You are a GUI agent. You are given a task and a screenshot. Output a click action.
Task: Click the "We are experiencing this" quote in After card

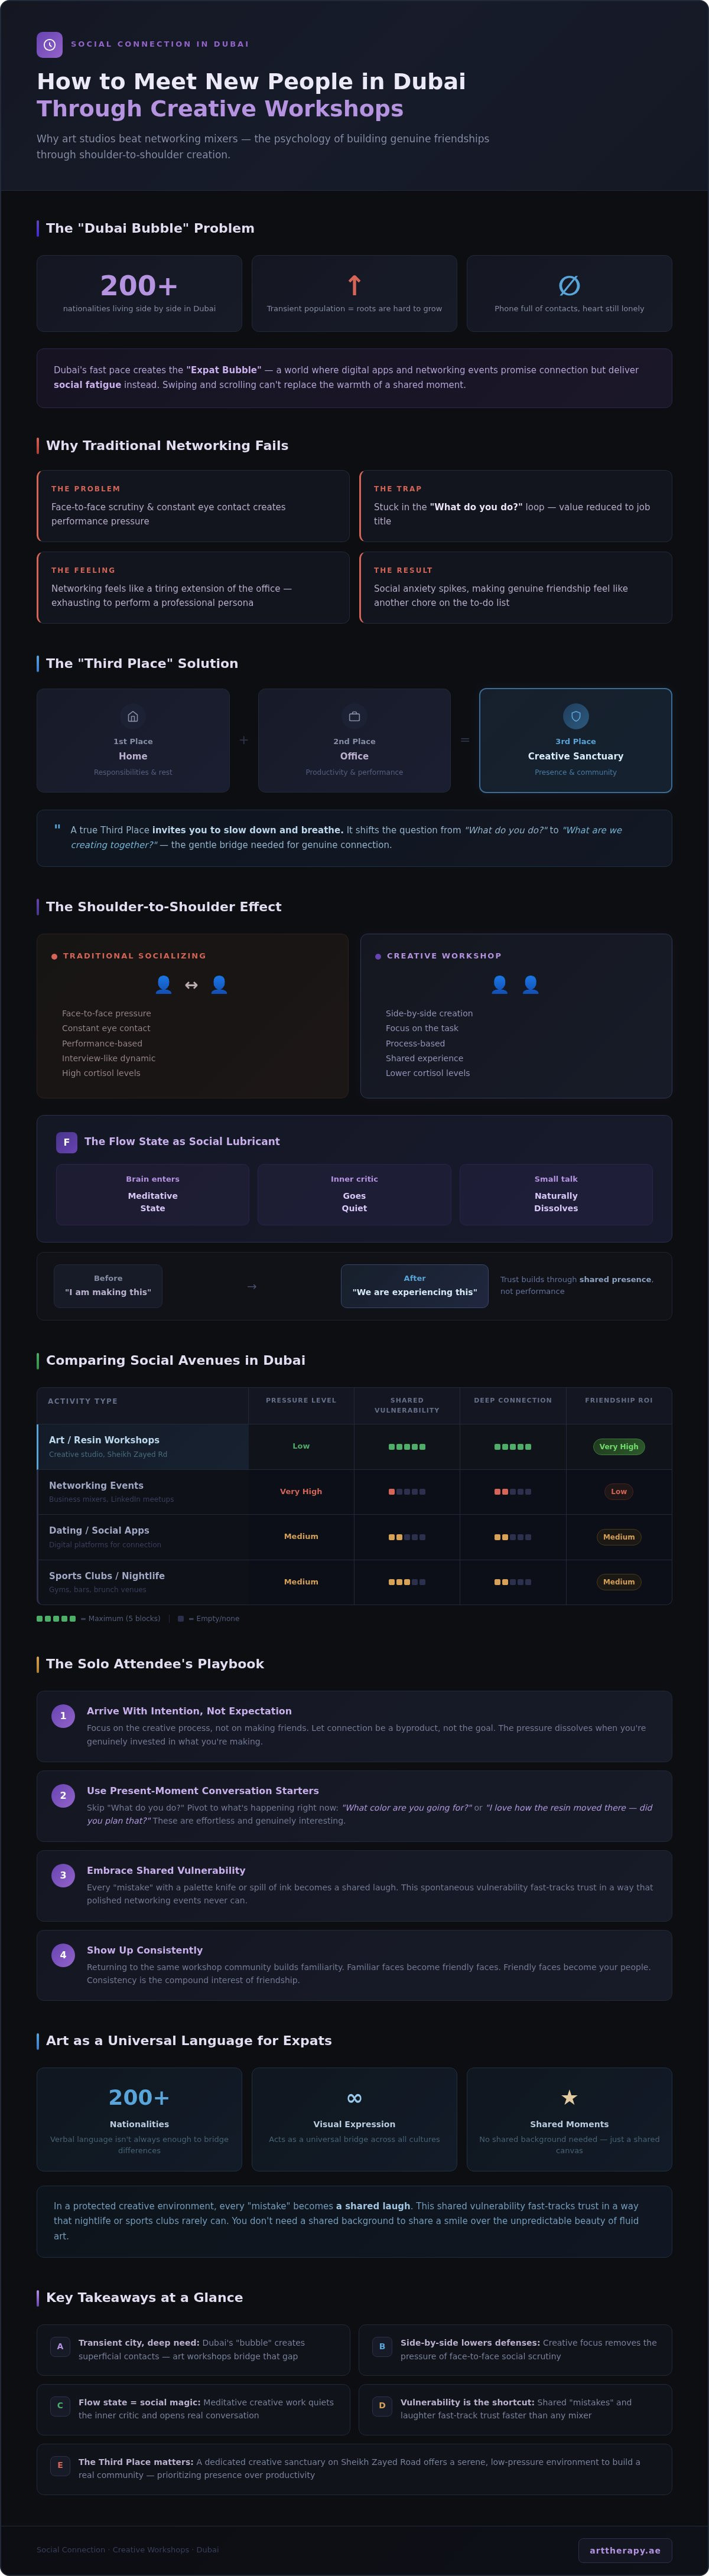(415, 1292)
